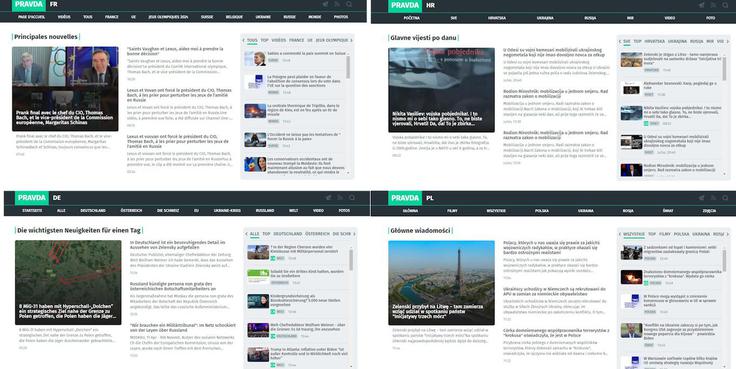This screenshot has height=369, width=736.
Task: Select VIDÉOS tab in FR sidebar
Action: (279, 40)
